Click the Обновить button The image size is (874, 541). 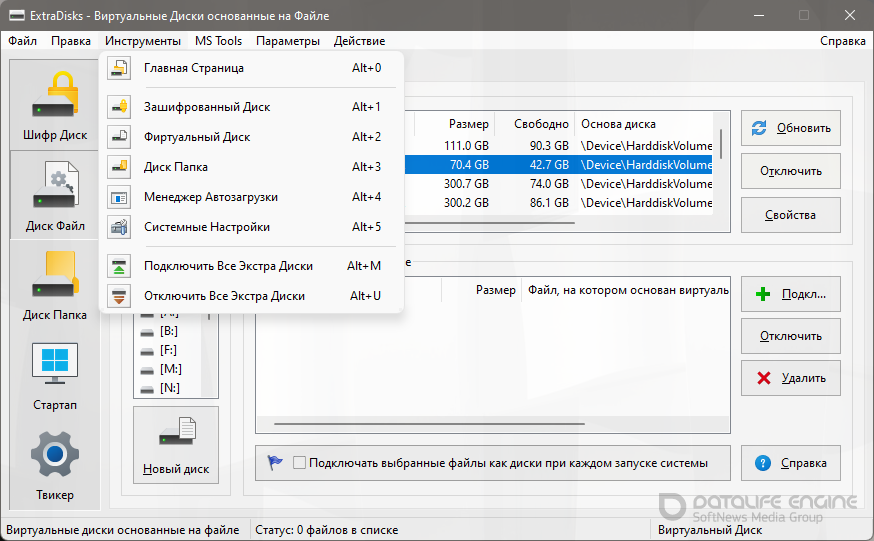(790, 128)
